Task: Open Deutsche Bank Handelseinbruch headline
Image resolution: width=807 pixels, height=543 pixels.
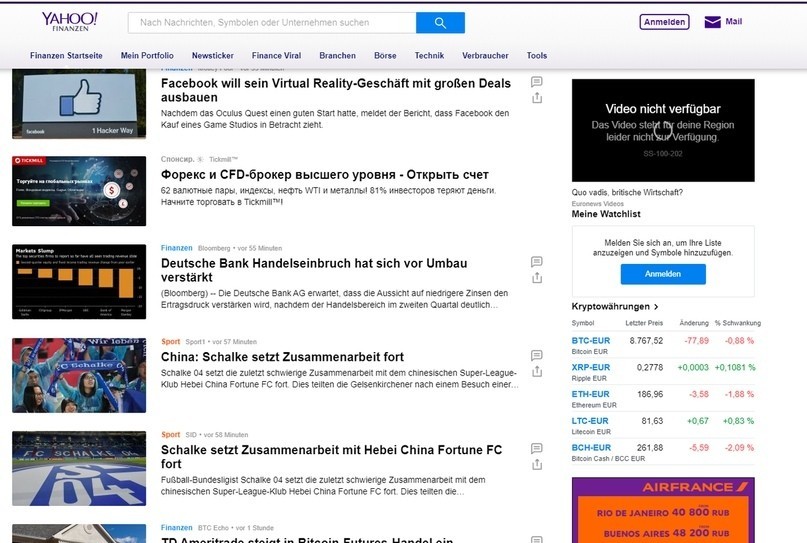Action: pos(314,270)
